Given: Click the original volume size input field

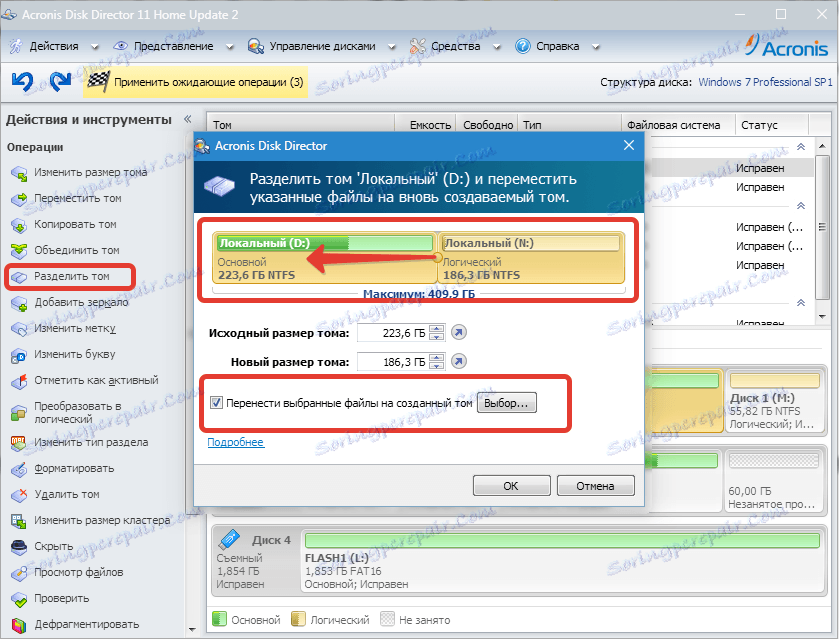Looking at the screenshot, I should (x=393, y=333).
